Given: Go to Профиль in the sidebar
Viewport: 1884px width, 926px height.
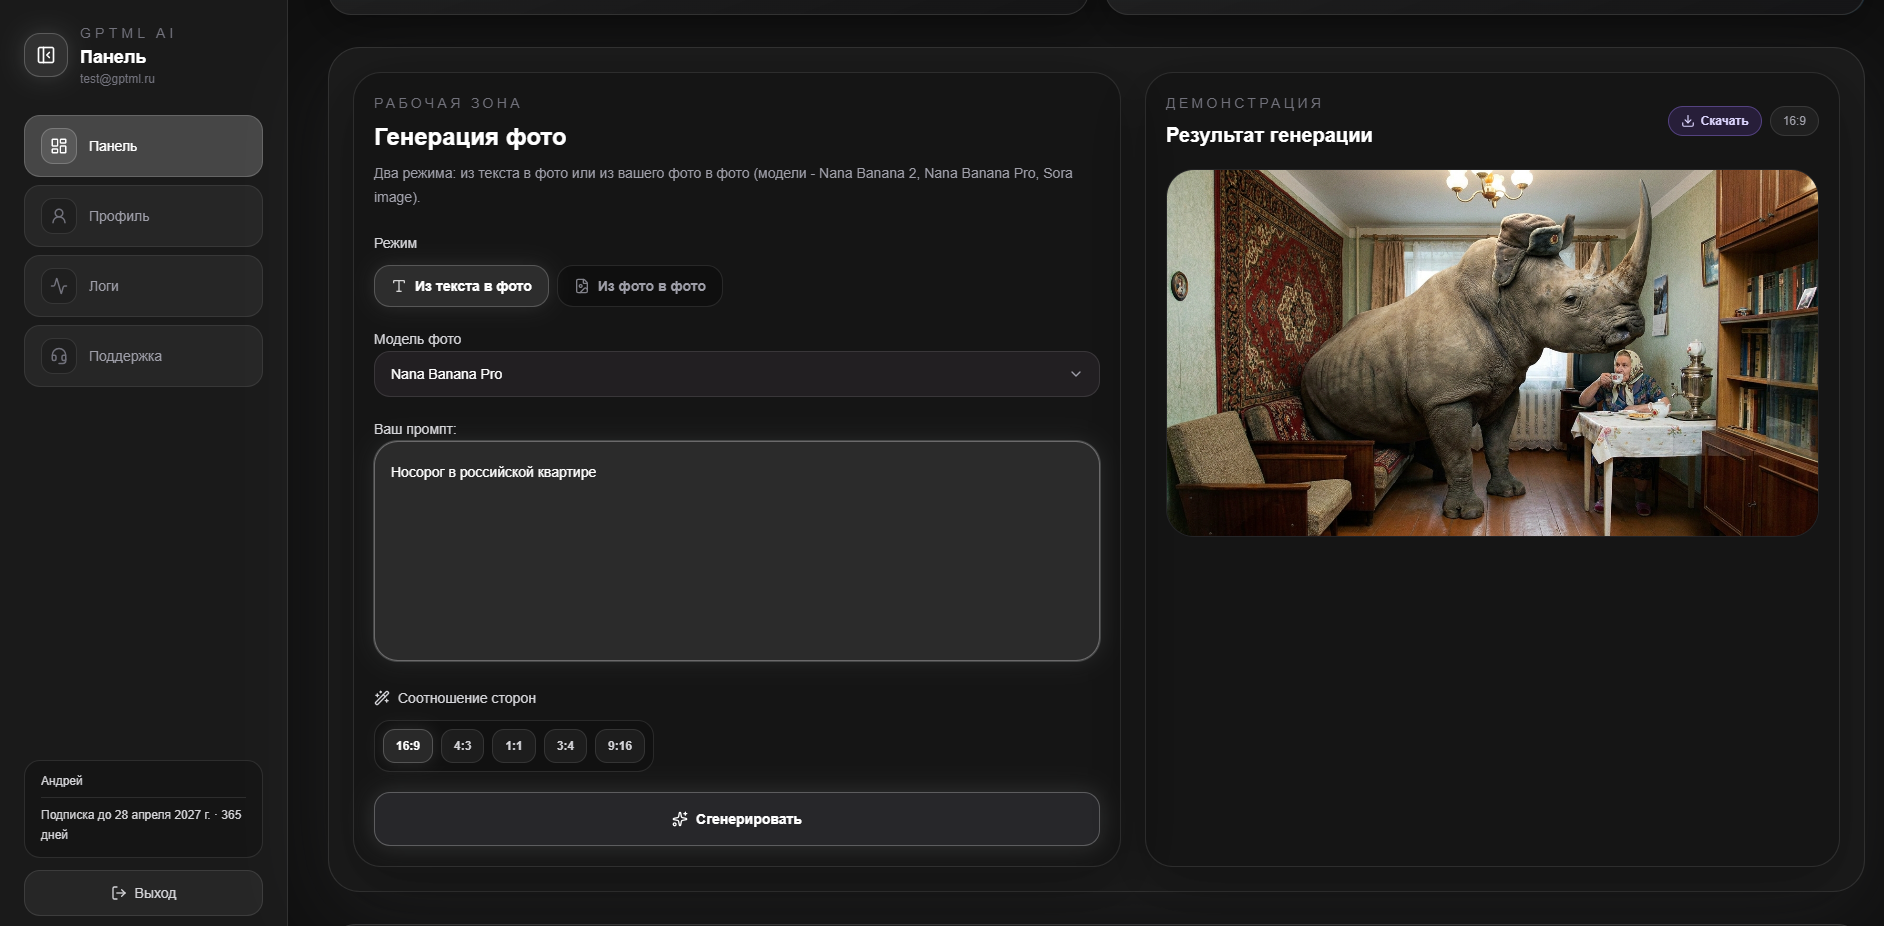Looking at the screenshot, I should click(144, 216).
